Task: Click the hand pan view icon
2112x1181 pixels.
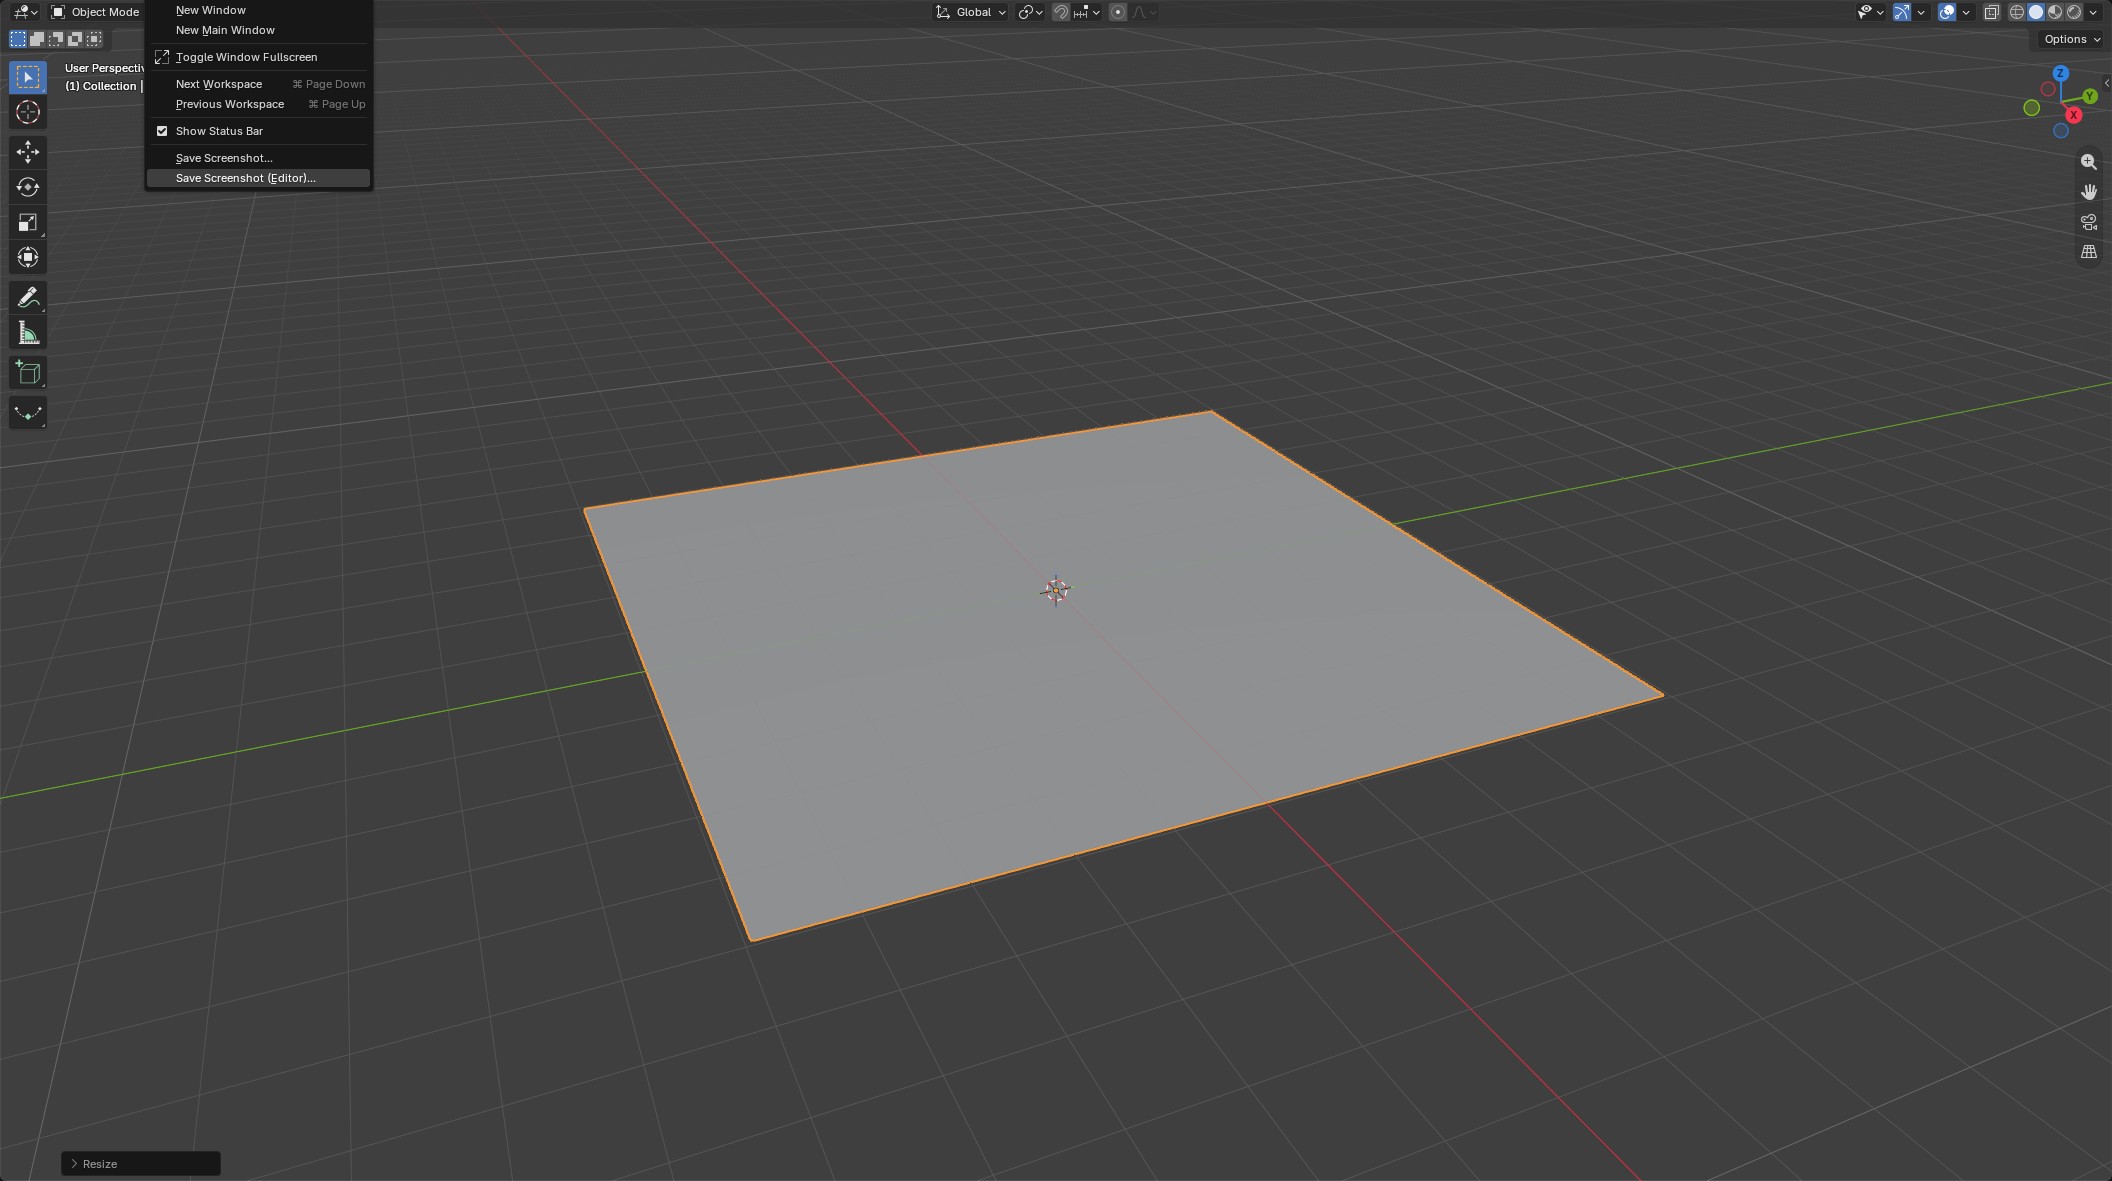Action: coord(2089,192)
